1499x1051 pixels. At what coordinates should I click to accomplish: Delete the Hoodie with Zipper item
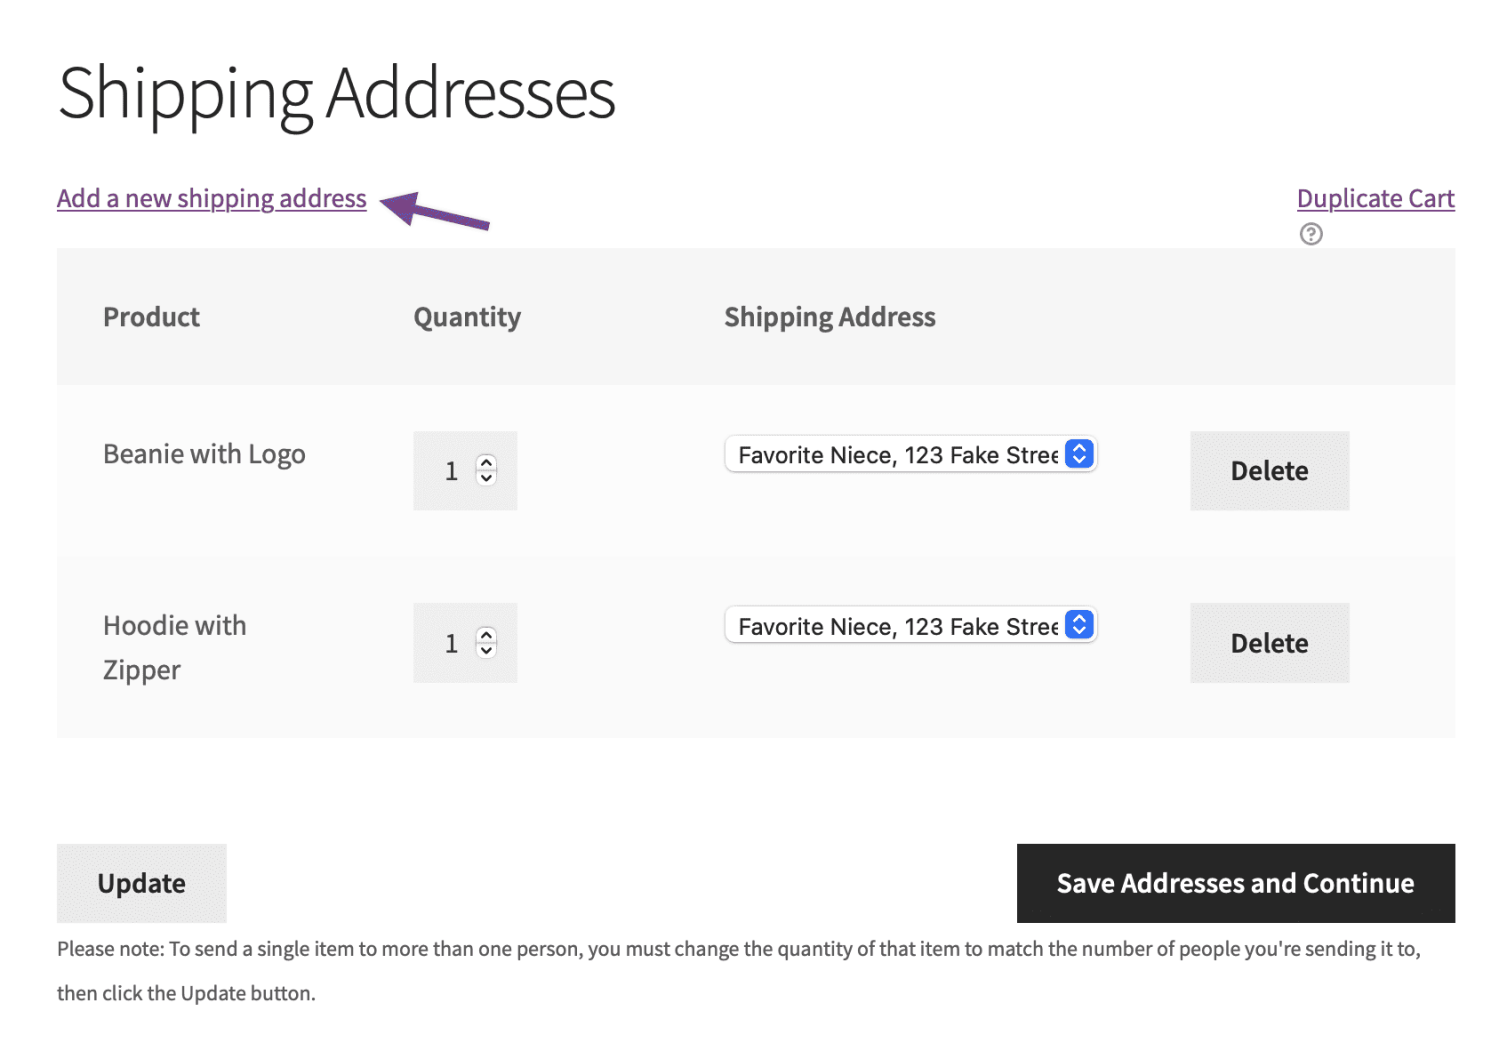(1269, 643)
